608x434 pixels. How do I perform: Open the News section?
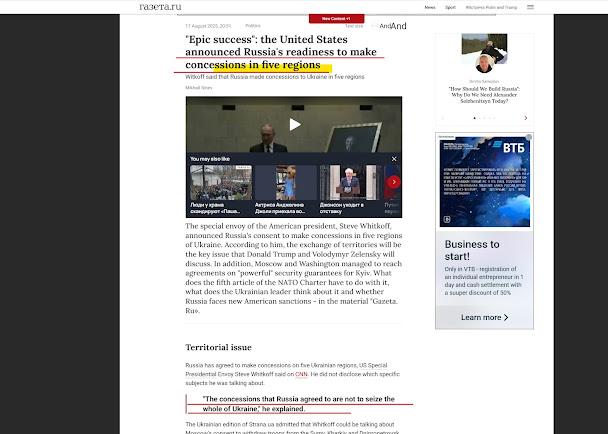coord(430,7)
